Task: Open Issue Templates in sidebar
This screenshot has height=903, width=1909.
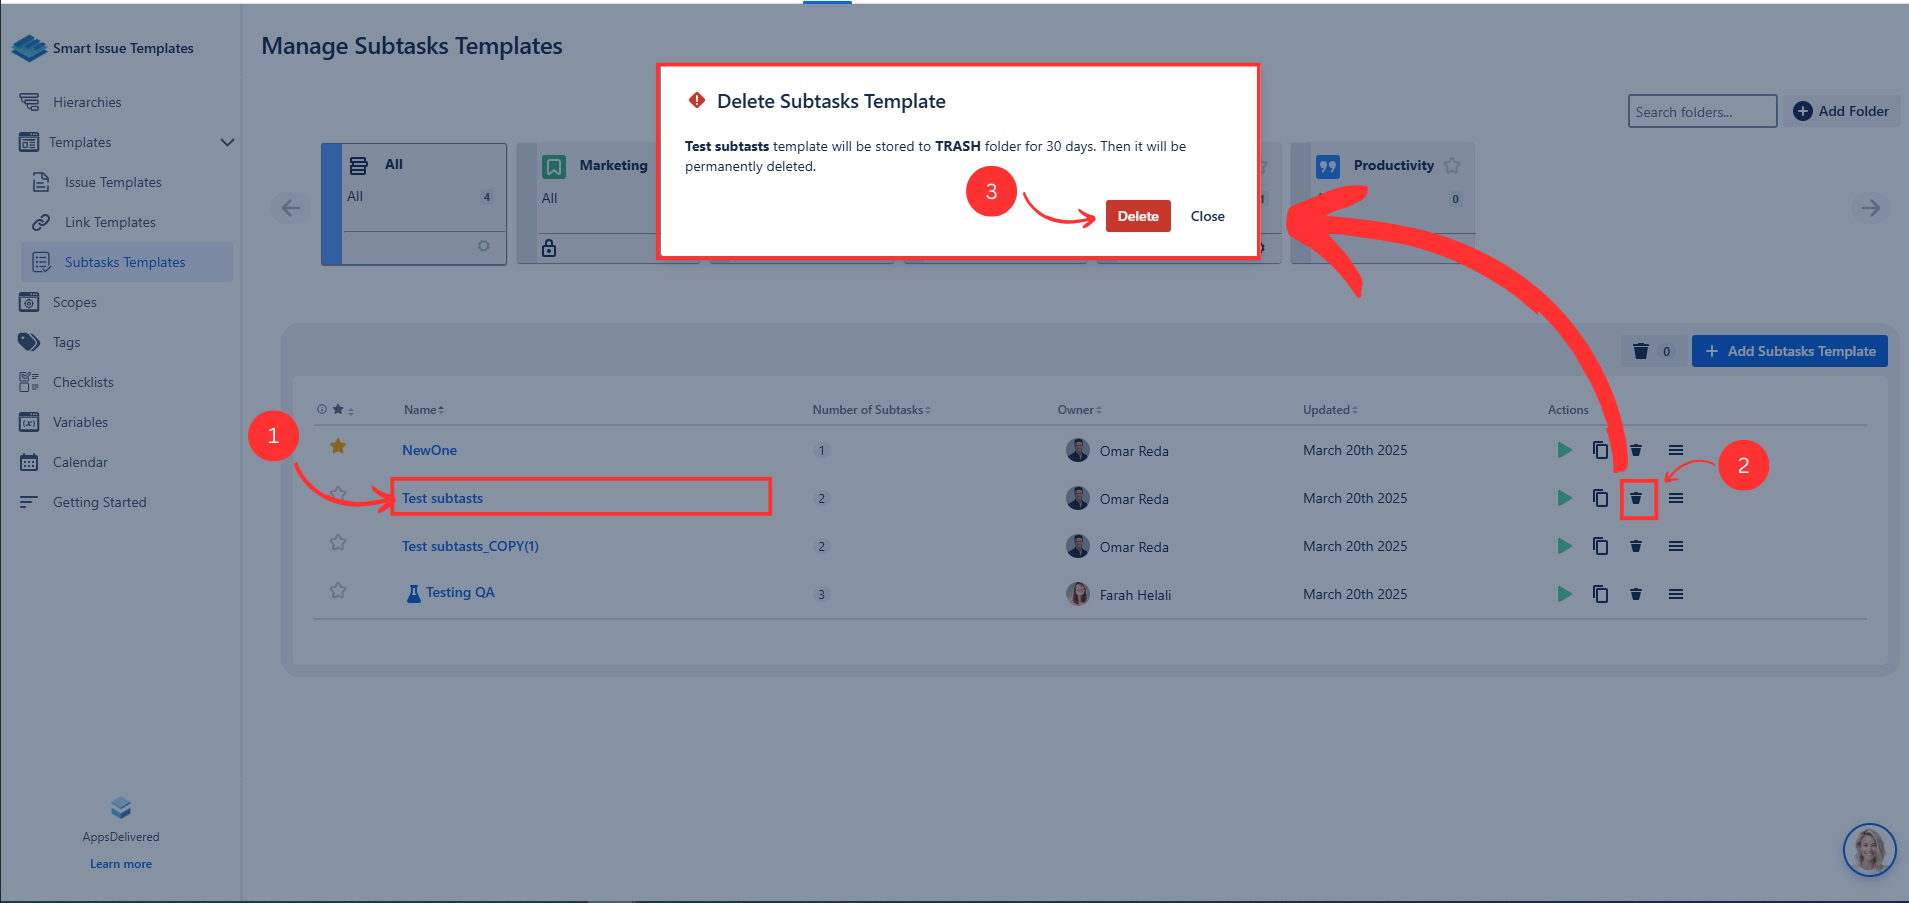Action: pyautogui.click(x=113, y=182)
